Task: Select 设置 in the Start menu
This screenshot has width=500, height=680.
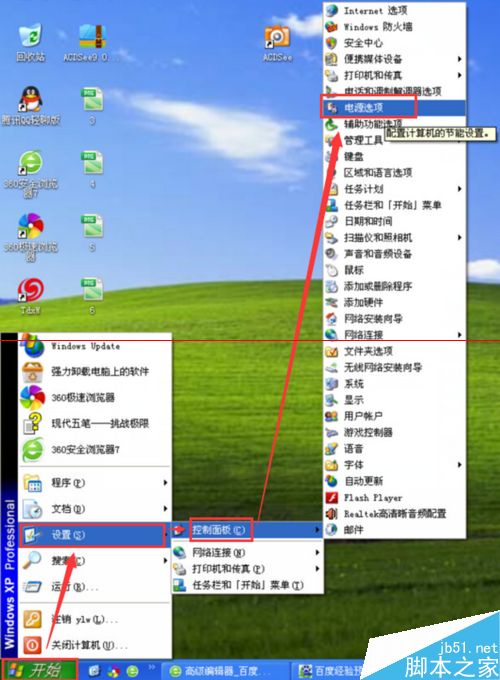Action: (93, 535)
